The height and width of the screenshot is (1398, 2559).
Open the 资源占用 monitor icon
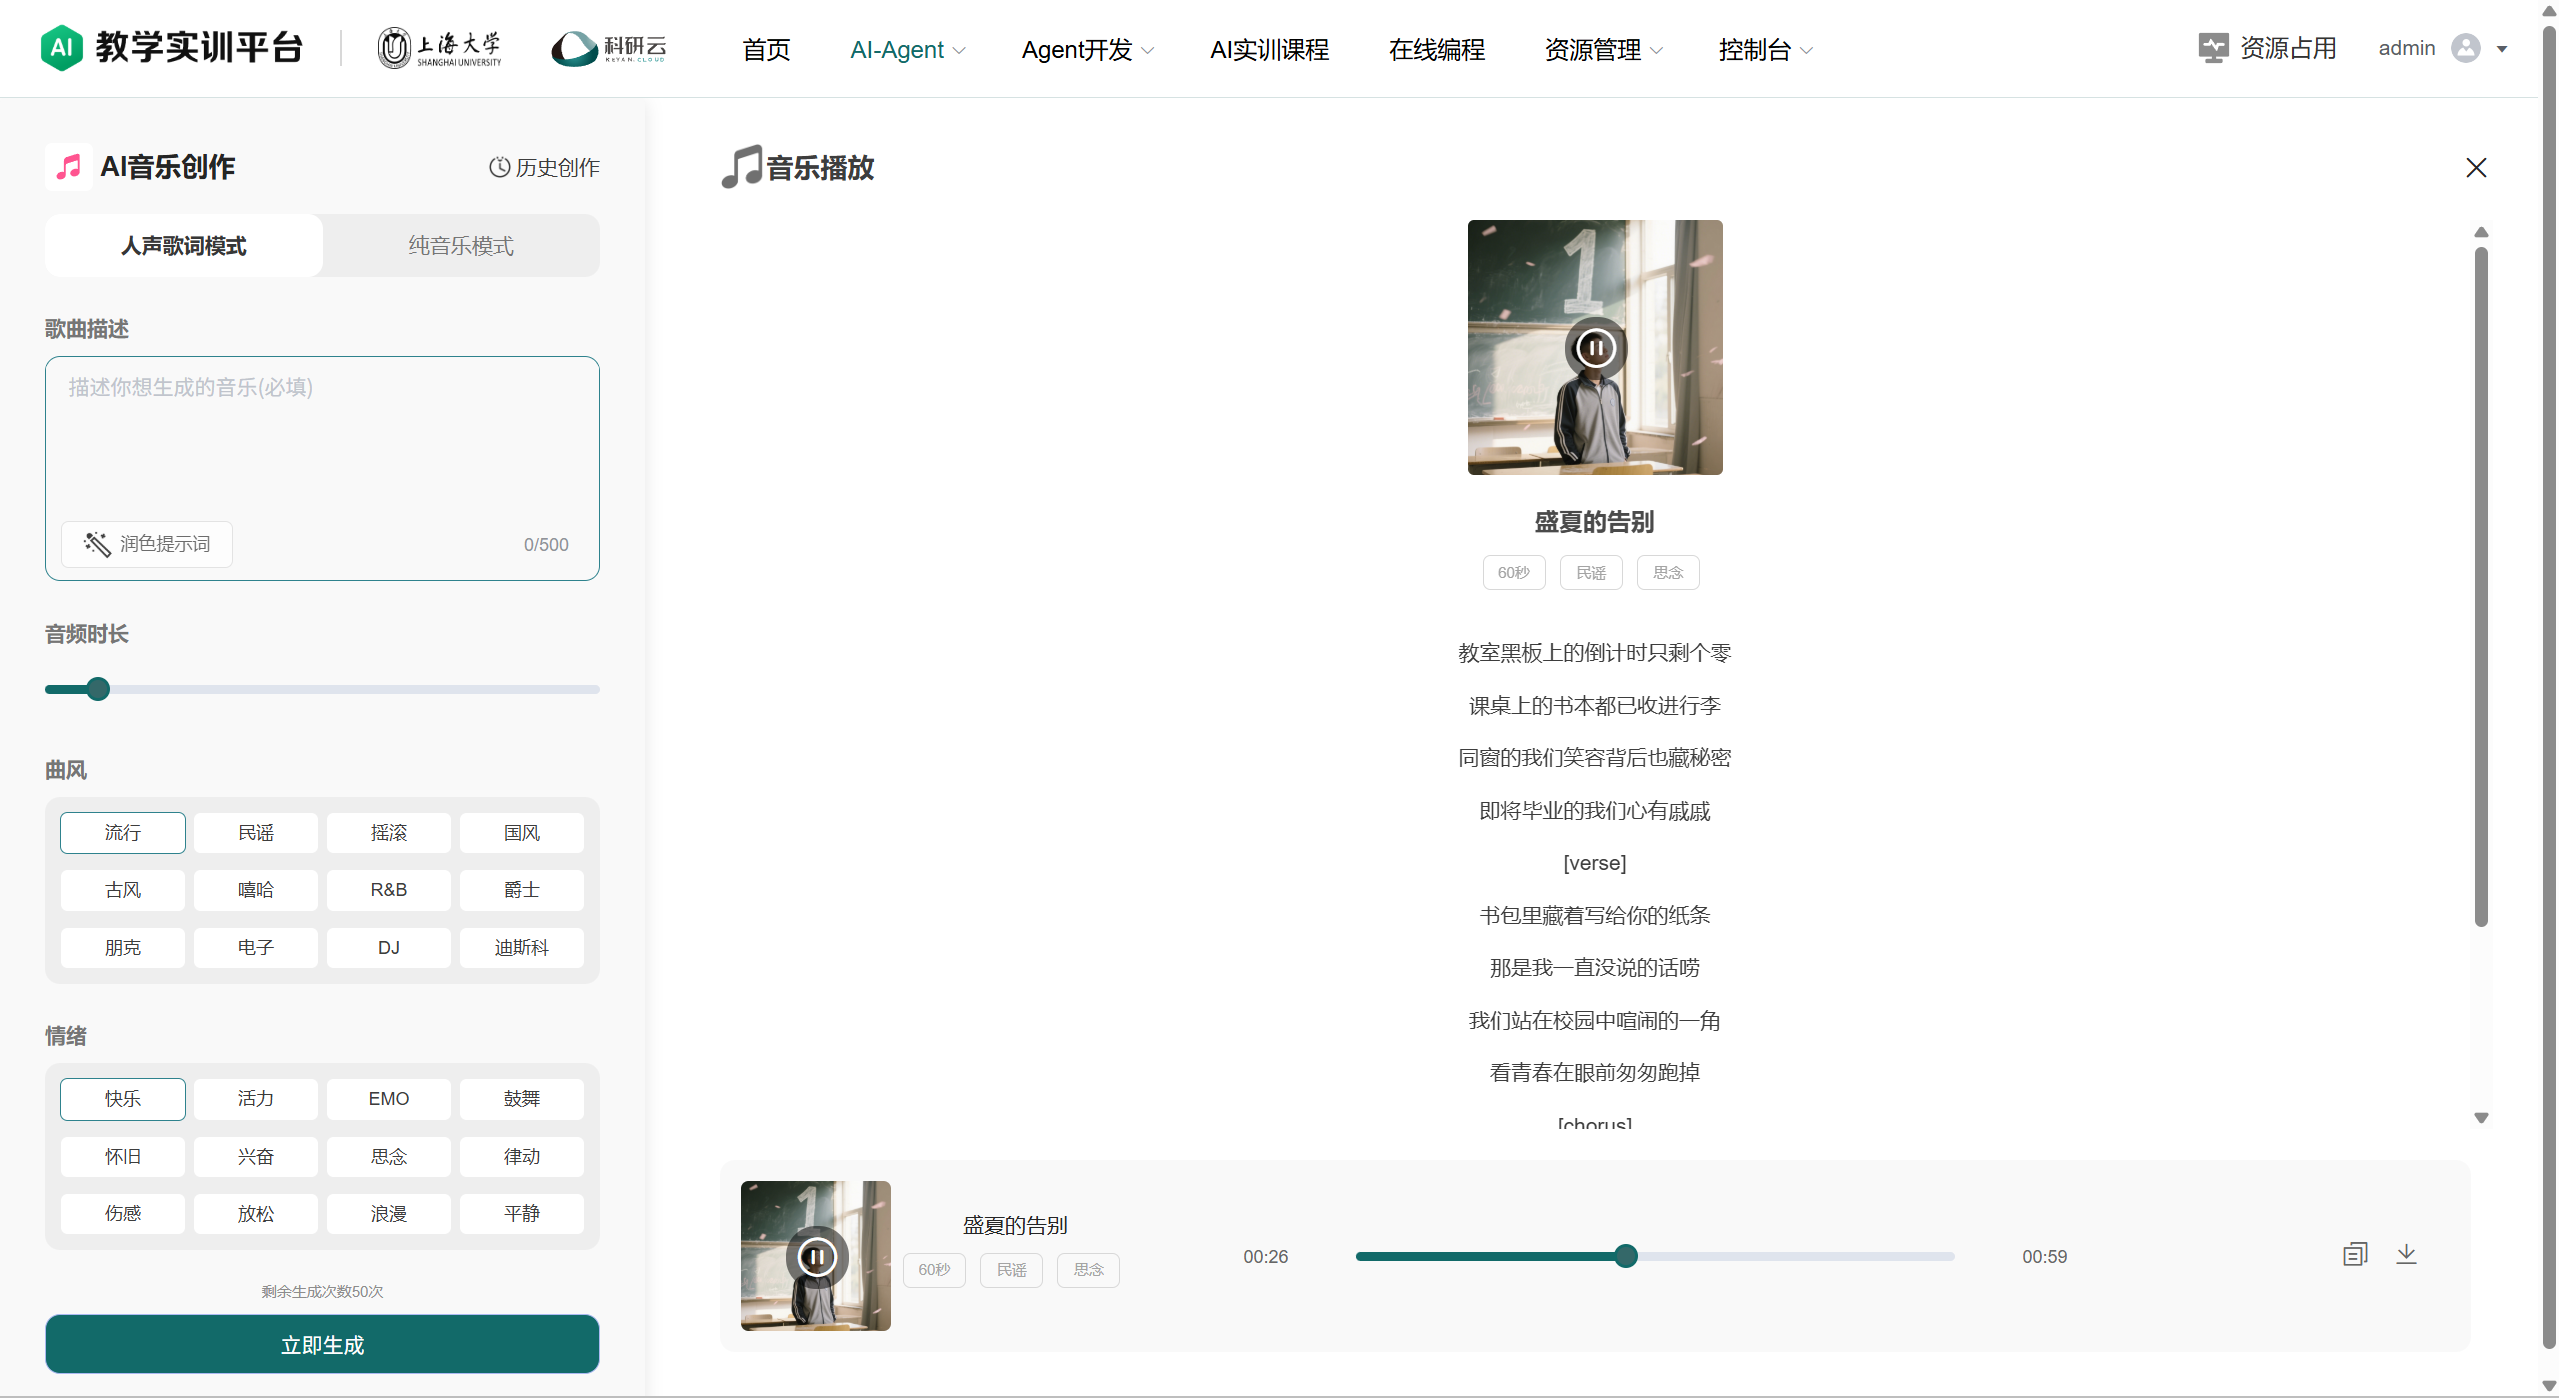pyautogui.click(x=2213, y=48)
